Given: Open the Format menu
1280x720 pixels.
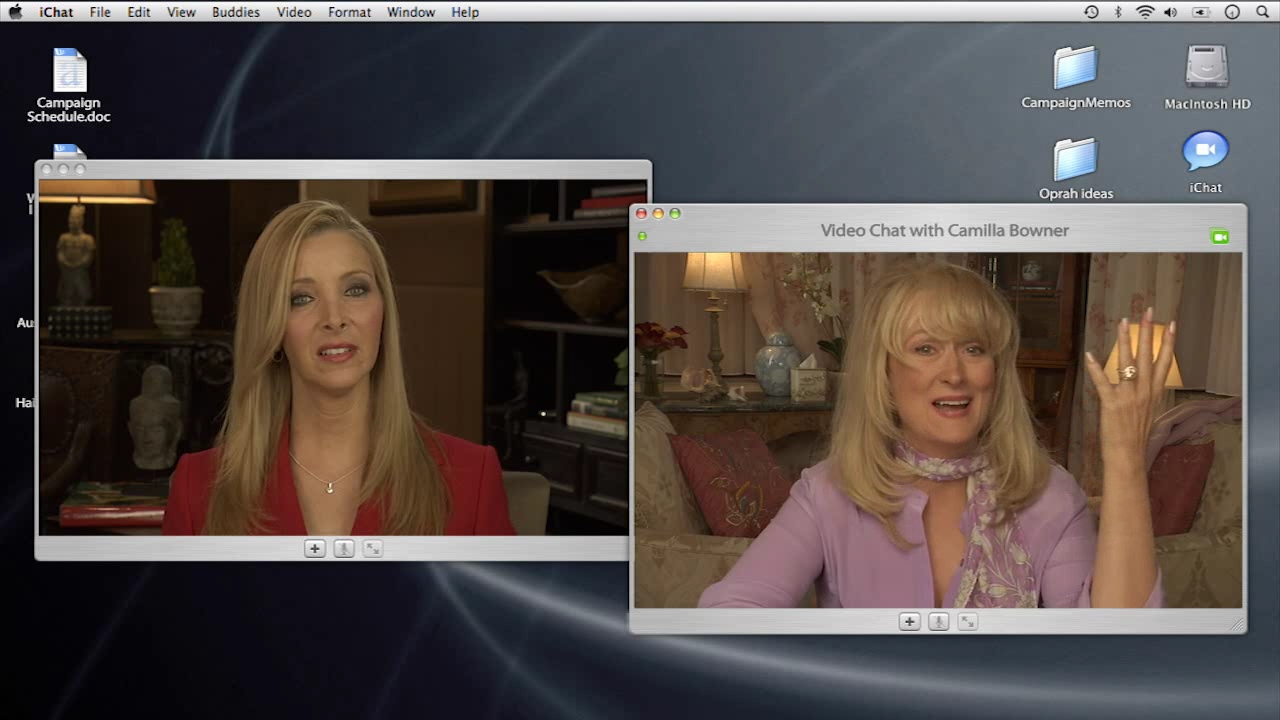Looking at the screenshot, I should pos(350,12).
